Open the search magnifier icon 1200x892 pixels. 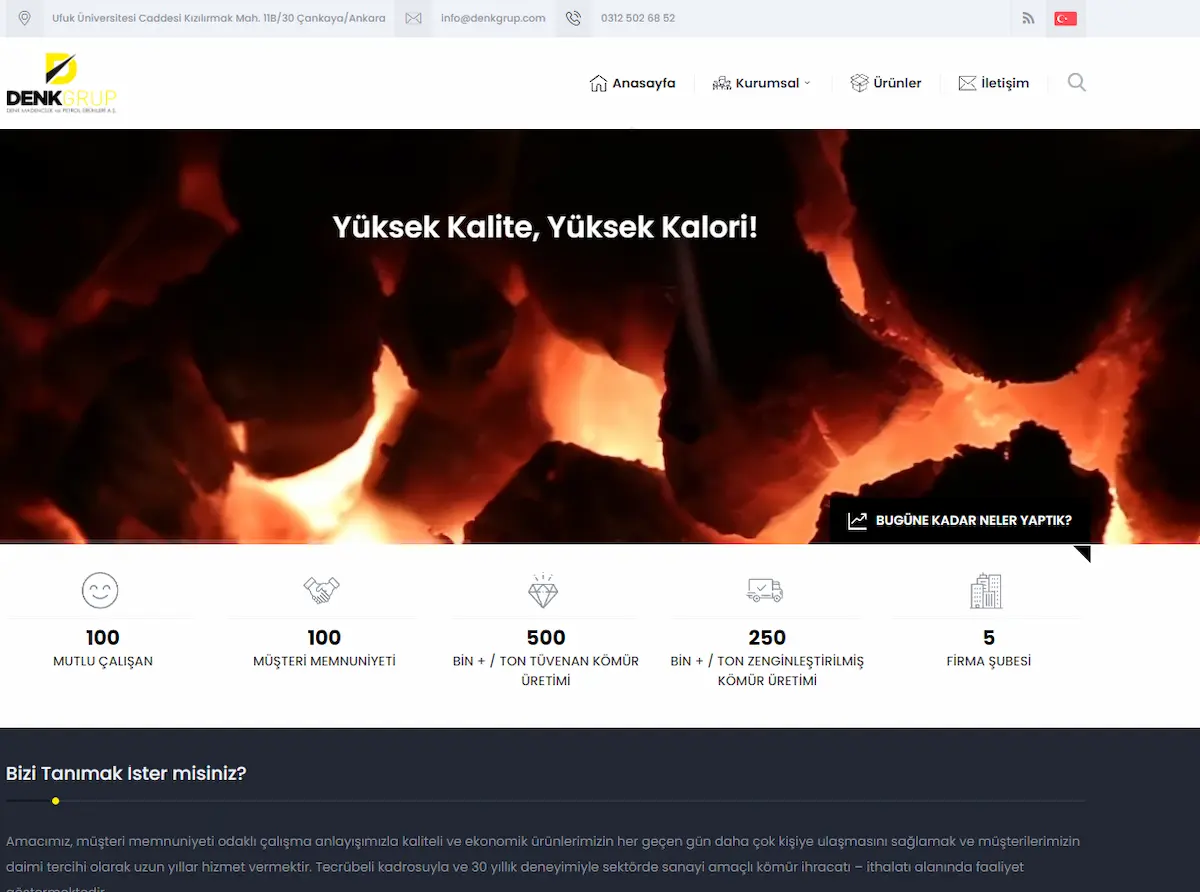(1076, 82)
